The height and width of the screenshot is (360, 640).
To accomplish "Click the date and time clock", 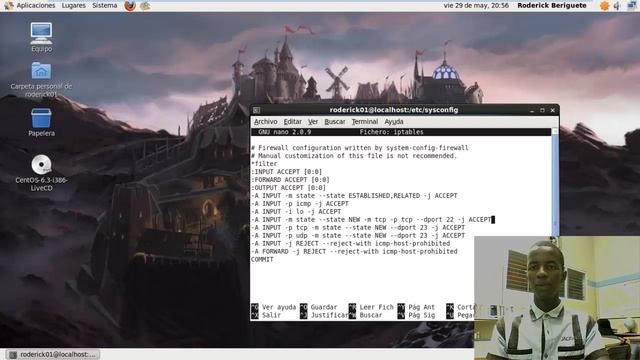I will pyautogui.click(x=476, y=6).
